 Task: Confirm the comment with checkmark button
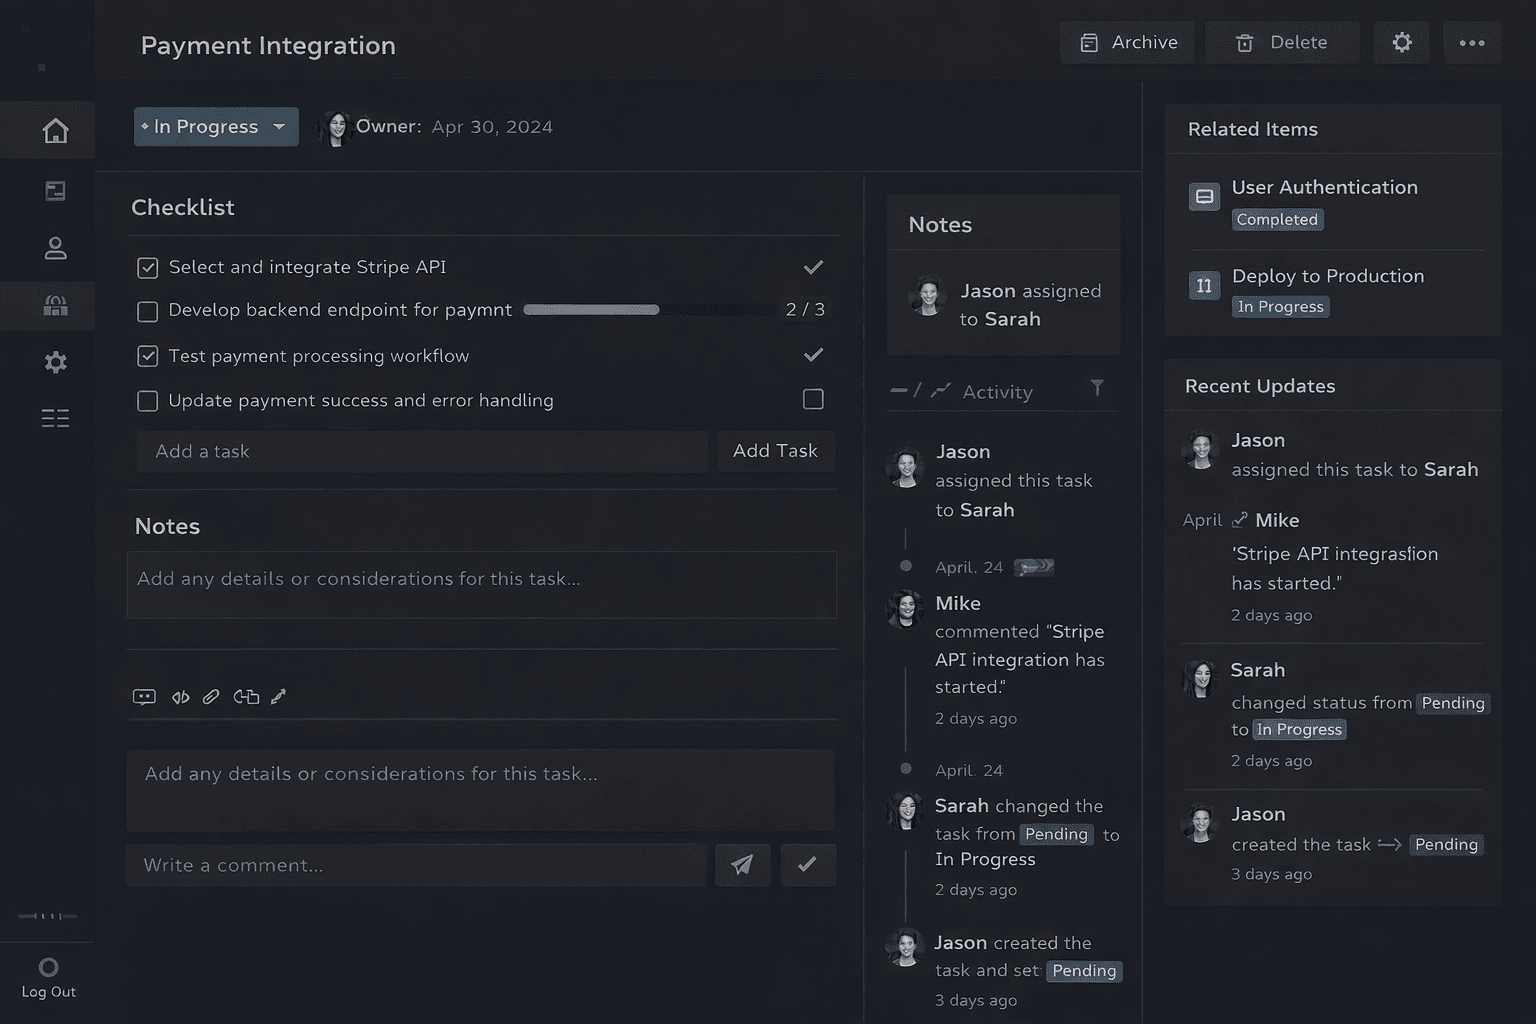pyautogui.click(x=807, y=865)
